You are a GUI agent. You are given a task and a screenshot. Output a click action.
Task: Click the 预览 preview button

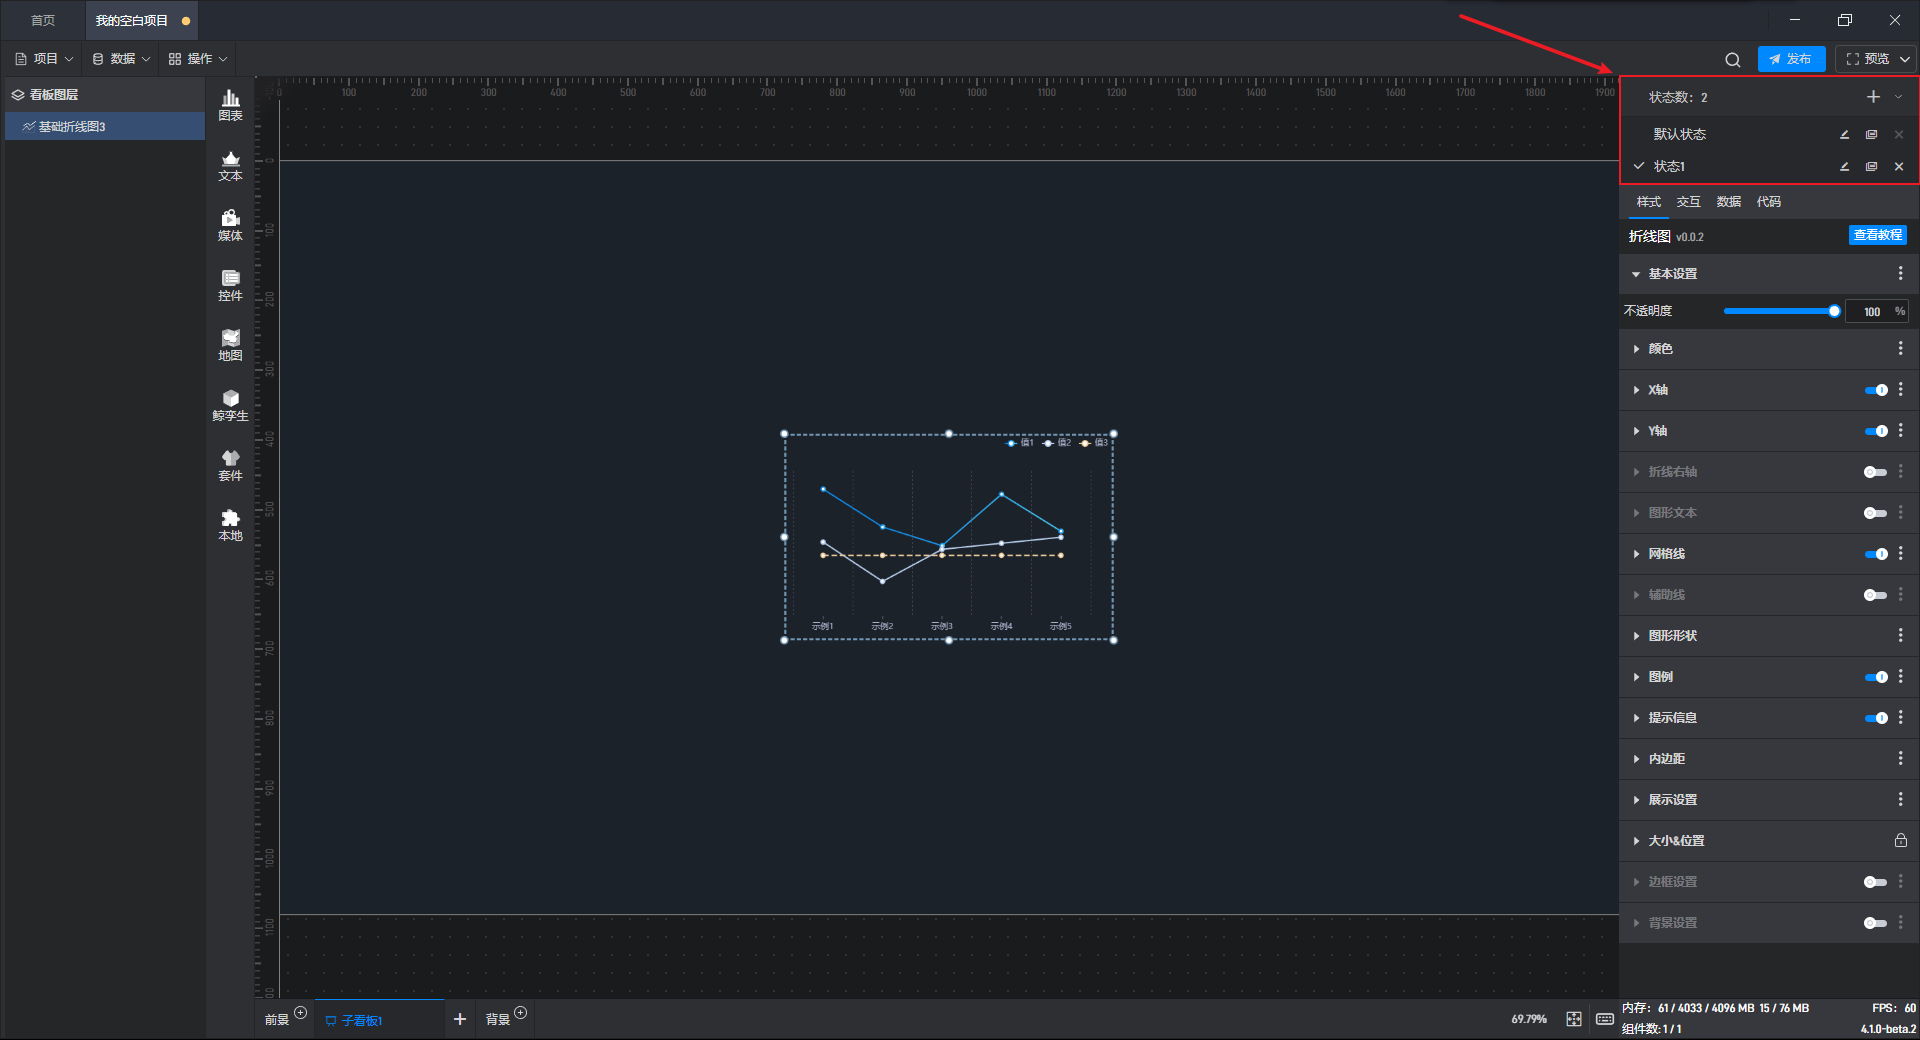pyautogui.click(x=1868, y=59)
